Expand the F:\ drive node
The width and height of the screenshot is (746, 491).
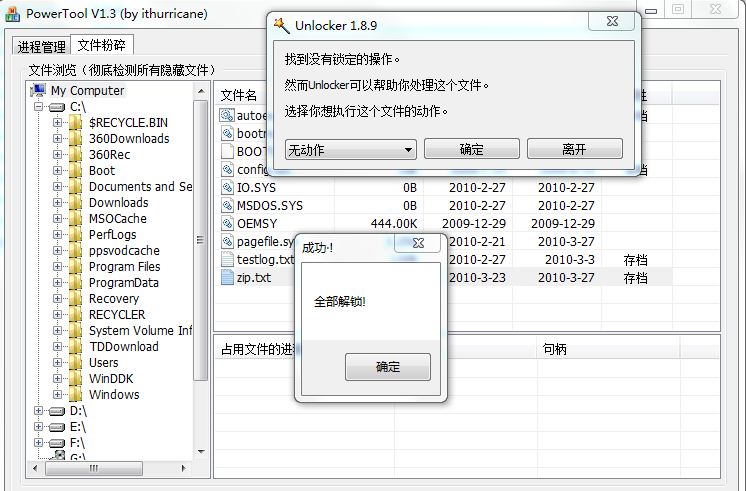pyautogui.click(x=39, y=442)
